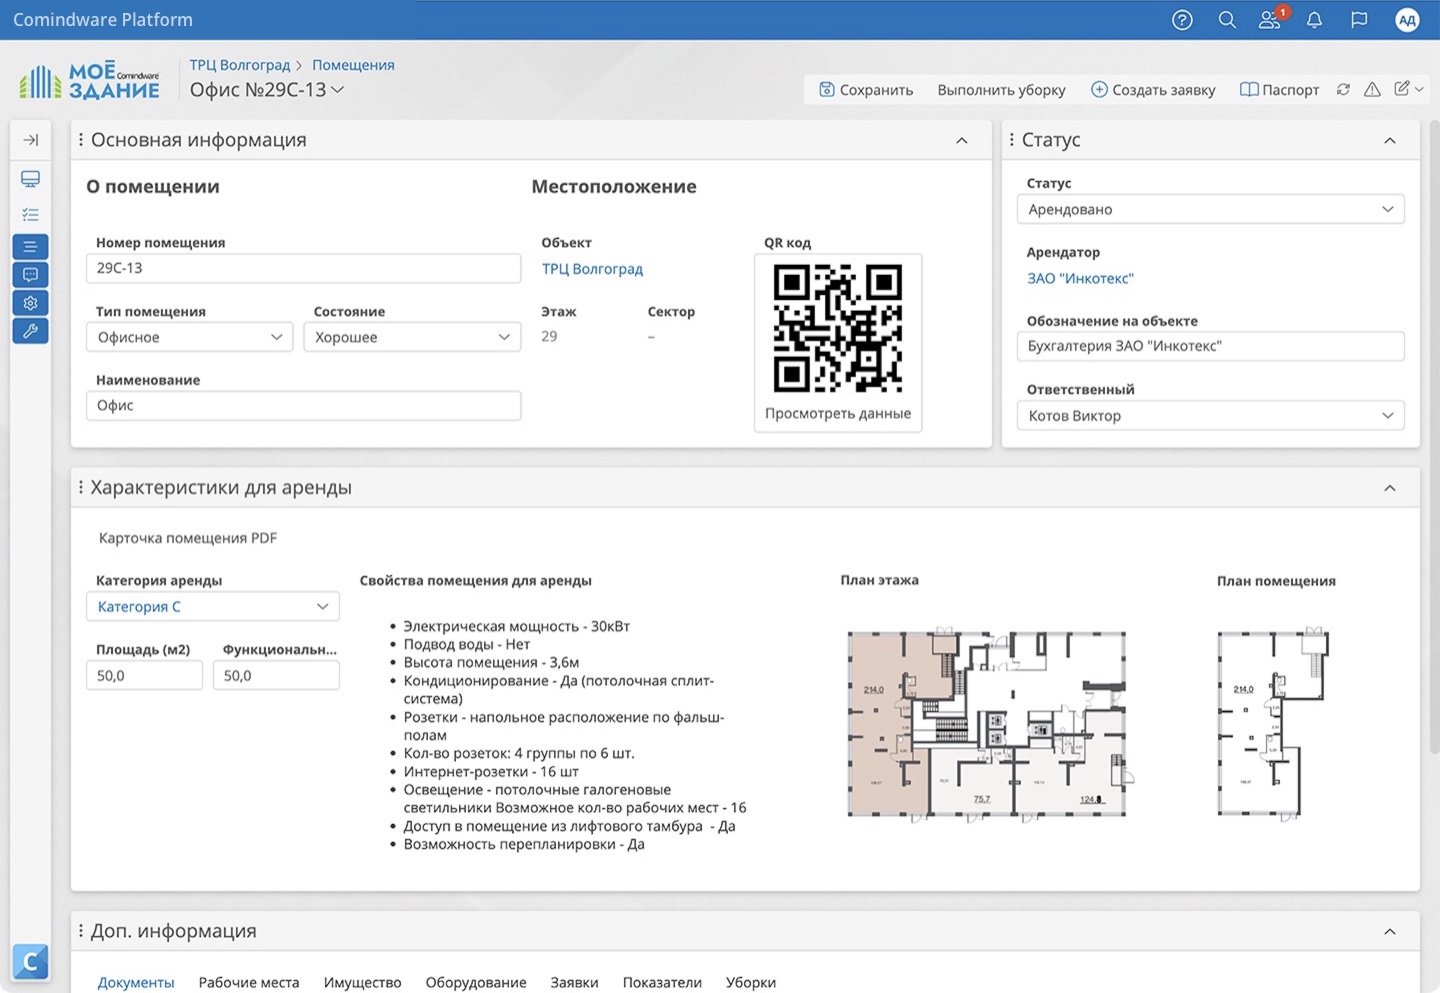Open Категория аренды dropdown

(213, 607)
